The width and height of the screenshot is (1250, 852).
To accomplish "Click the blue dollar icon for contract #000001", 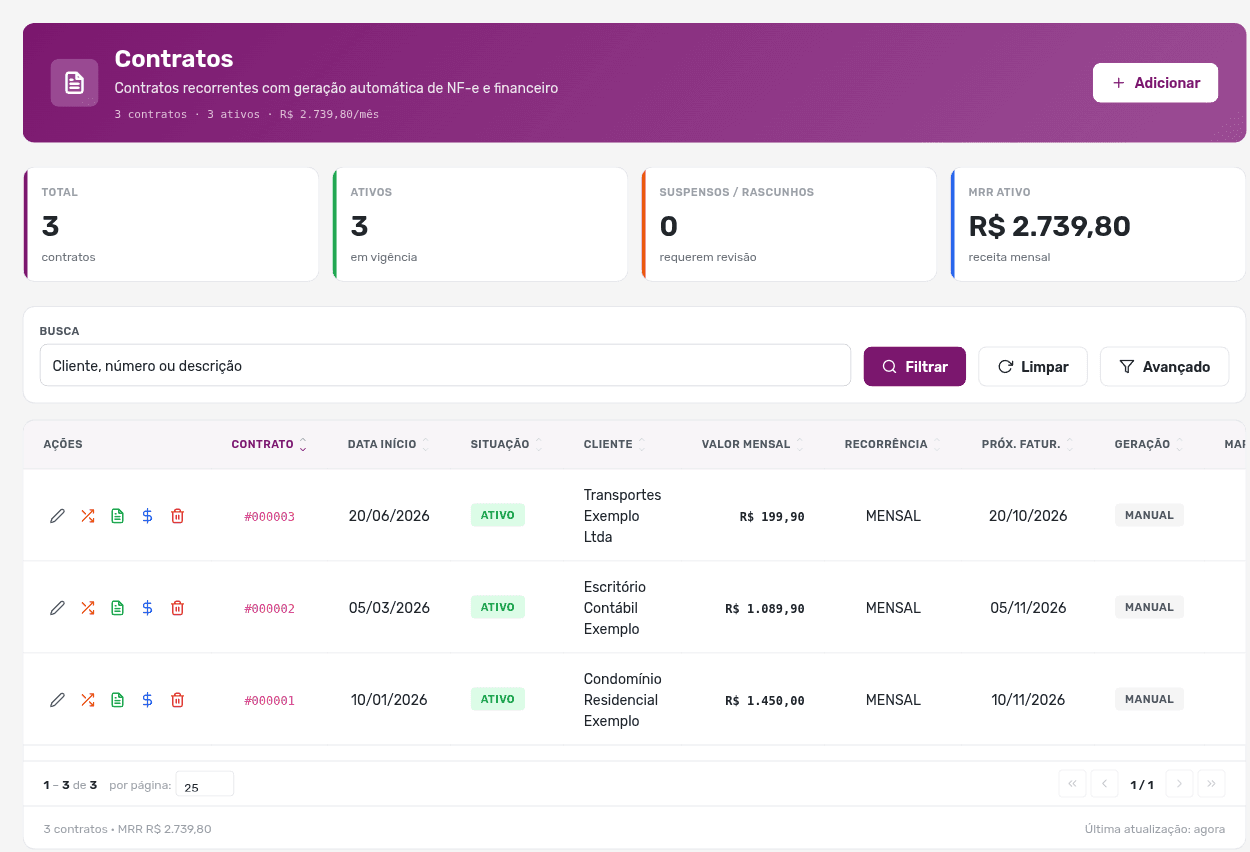I will (147, 700).
